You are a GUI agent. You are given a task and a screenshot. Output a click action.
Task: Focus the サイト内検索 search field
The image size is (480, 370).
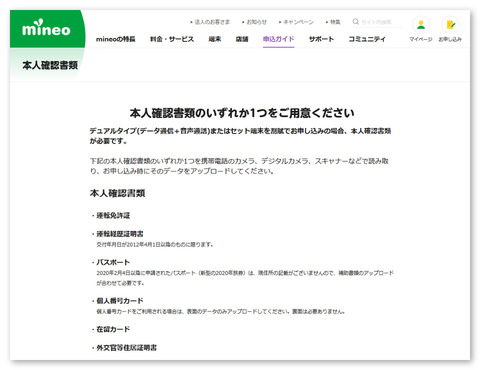click(x=381, y=22)
